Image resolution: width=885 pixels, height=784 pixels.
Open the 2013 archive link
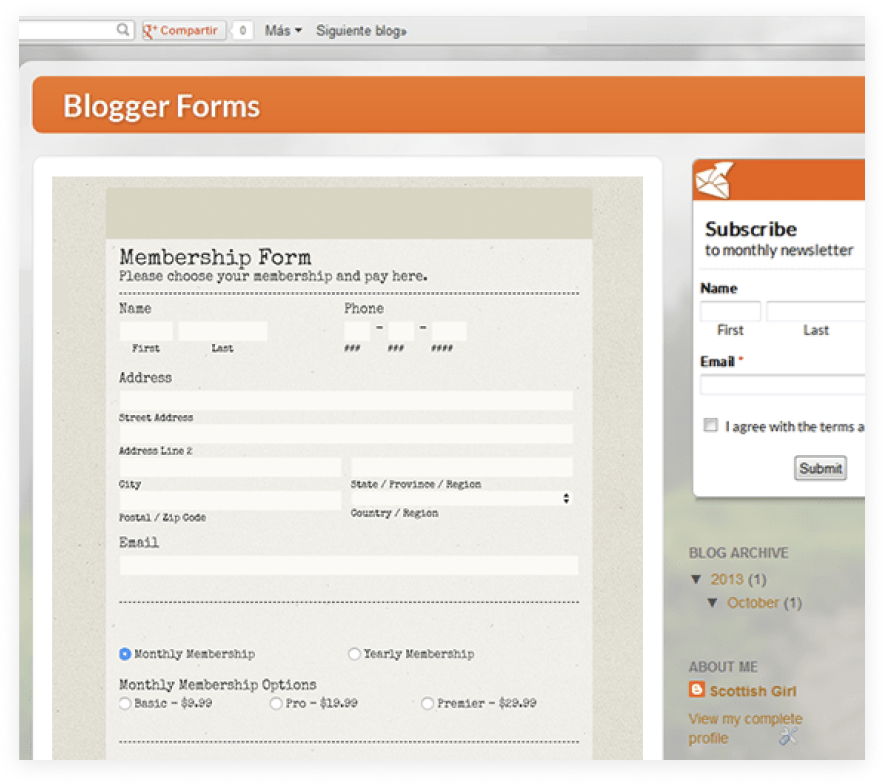[x=726, y=579]
